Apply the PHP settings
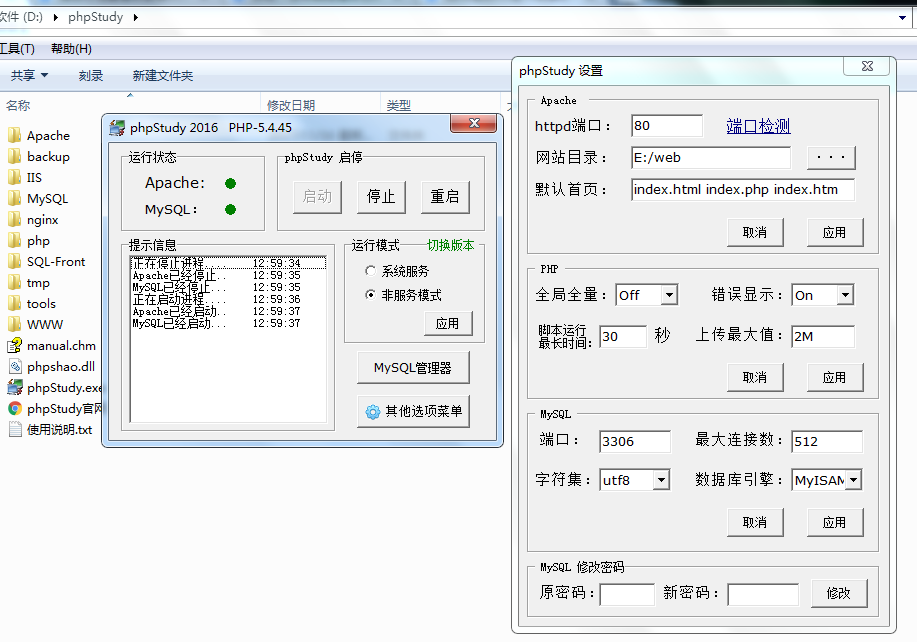 [835, 377]
